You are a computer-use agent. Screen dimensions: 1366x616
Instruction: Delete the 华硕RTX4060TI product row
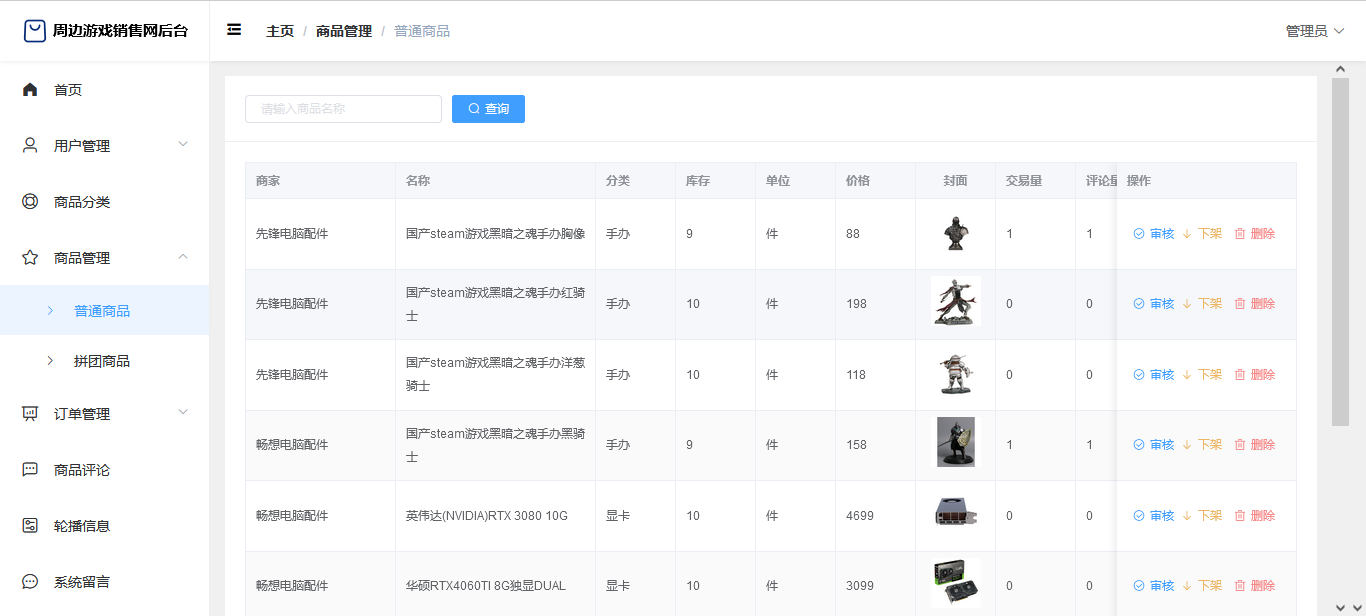(1255, 586)
